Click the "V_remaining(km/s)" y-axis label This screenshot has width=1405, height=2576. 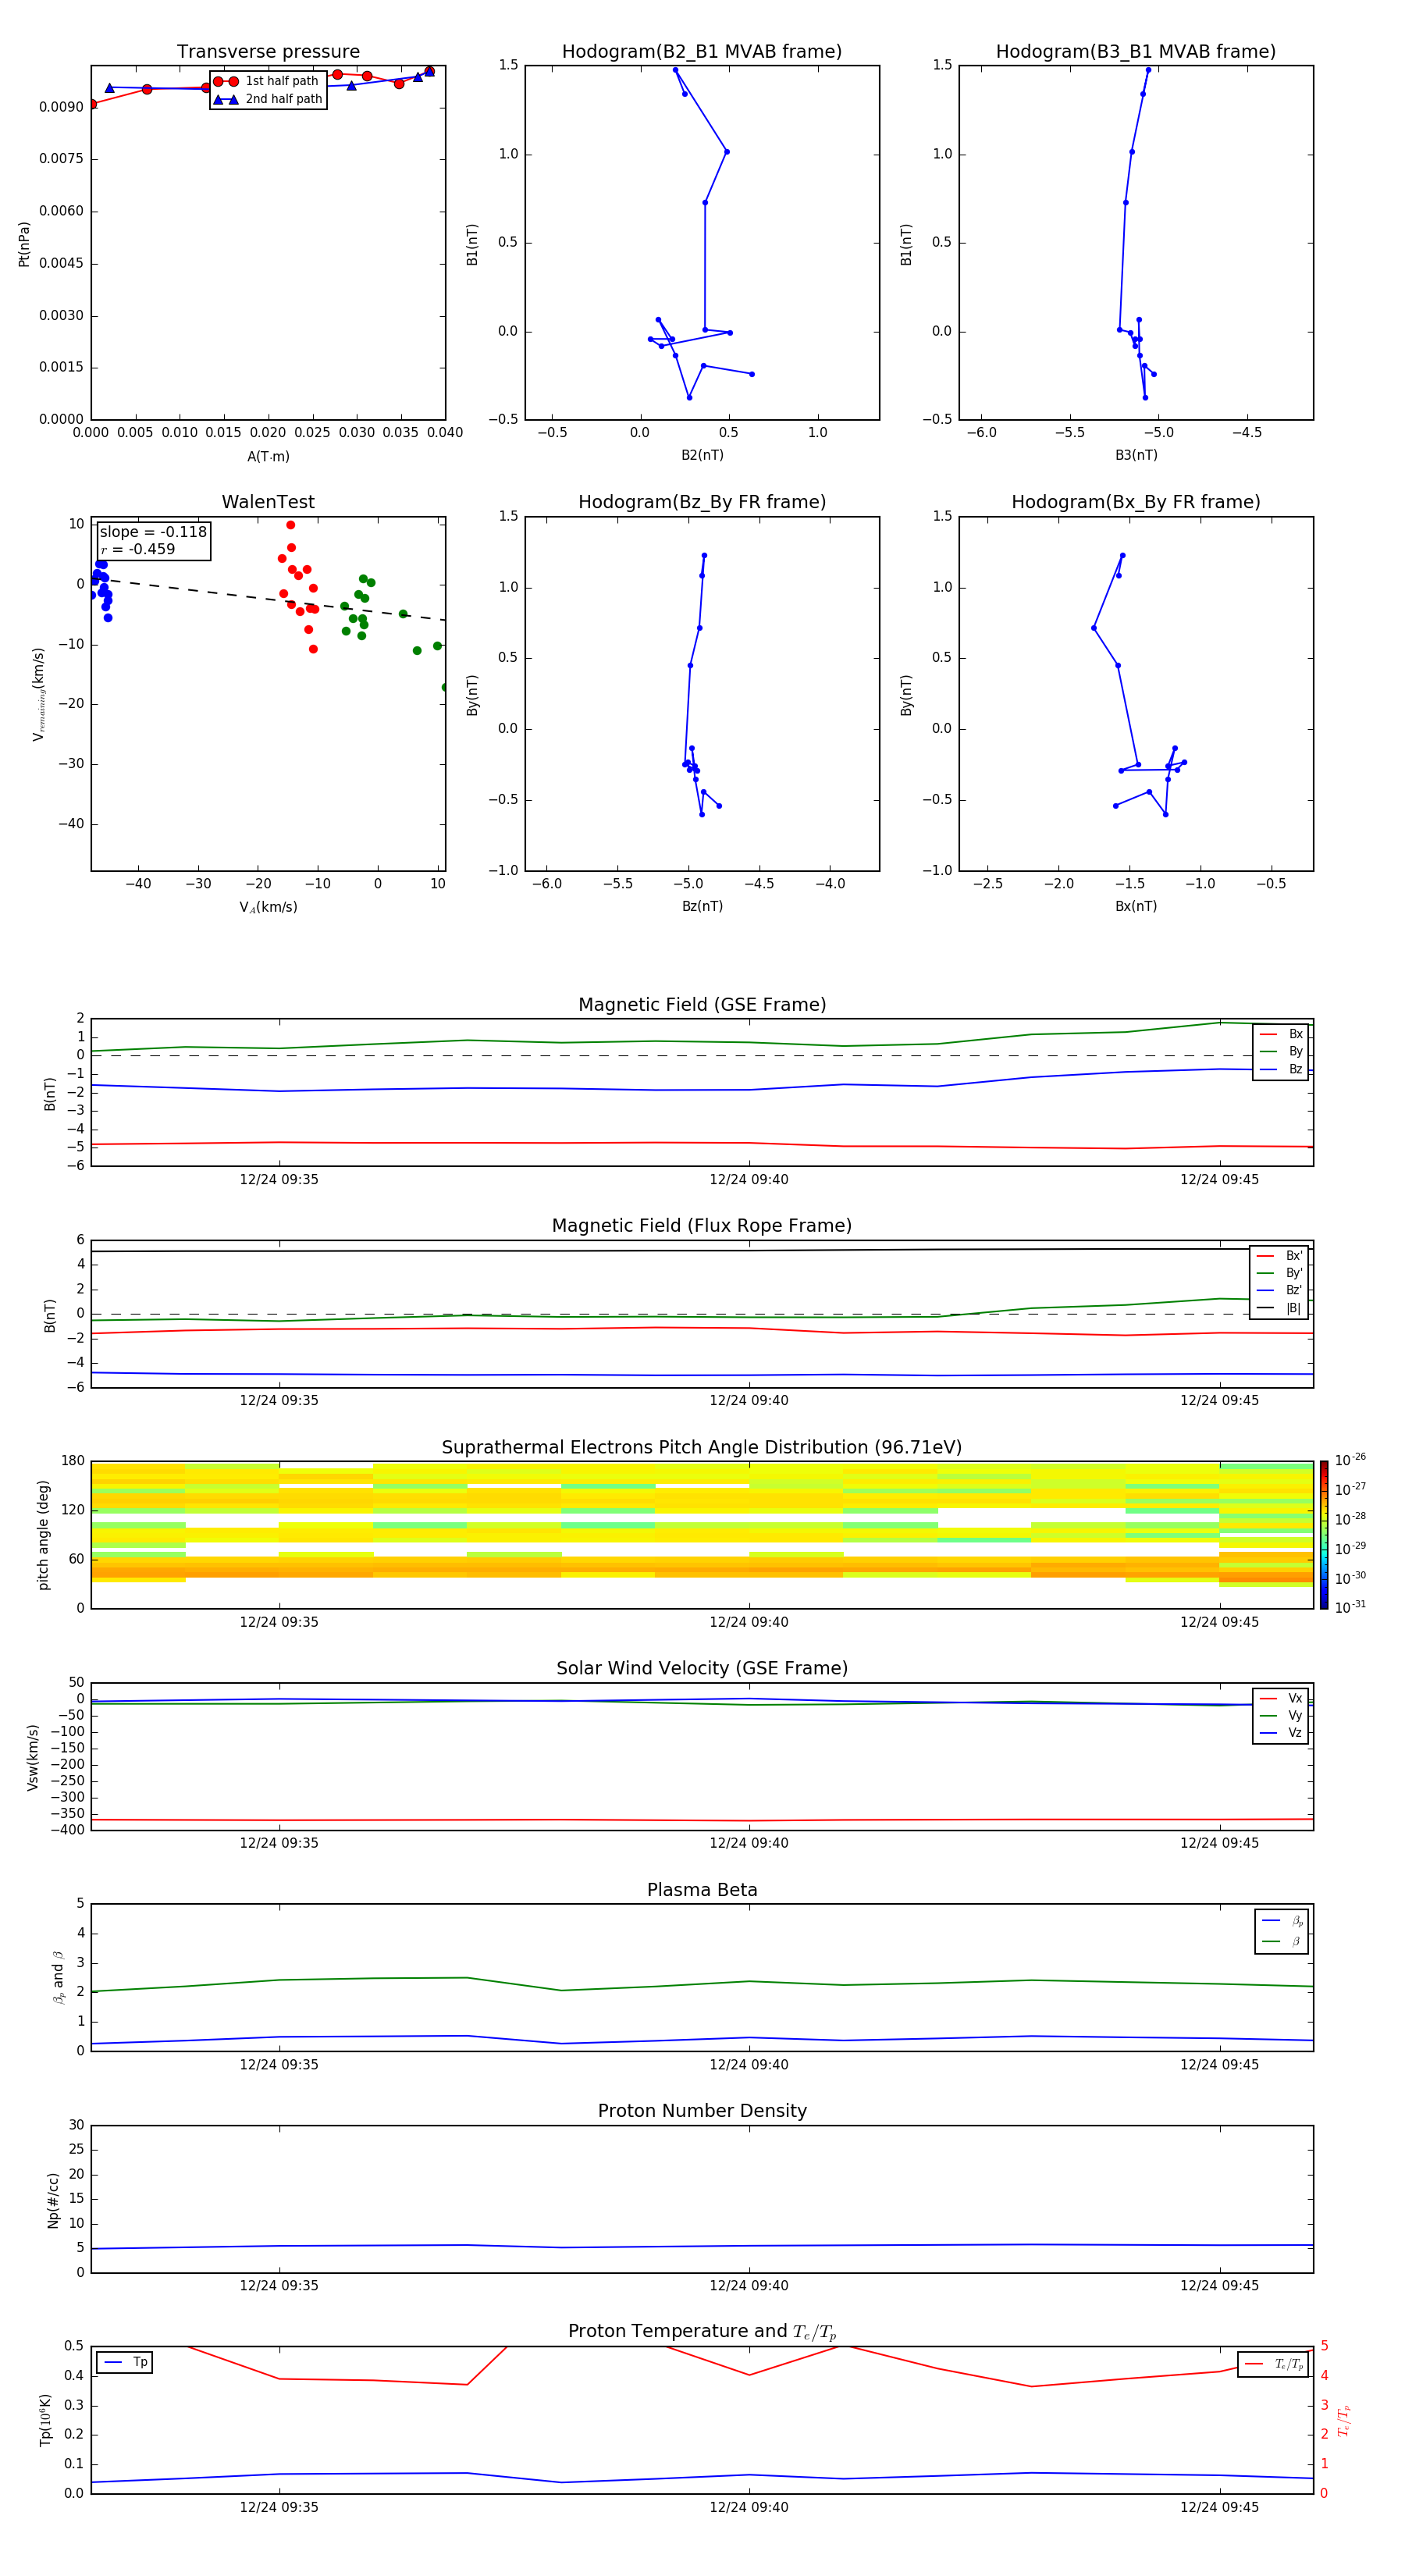pyautogui.click(x=38, y=694)
